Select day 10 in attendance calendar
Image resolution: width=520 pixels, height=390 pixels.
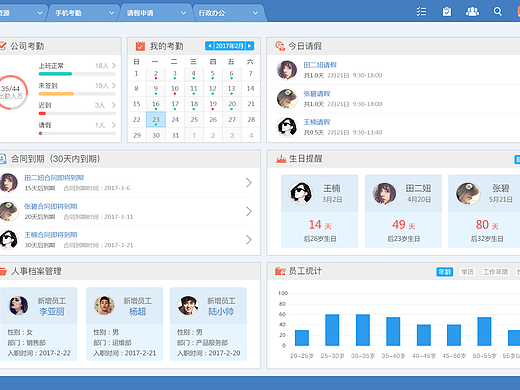[x=175, y=89]
